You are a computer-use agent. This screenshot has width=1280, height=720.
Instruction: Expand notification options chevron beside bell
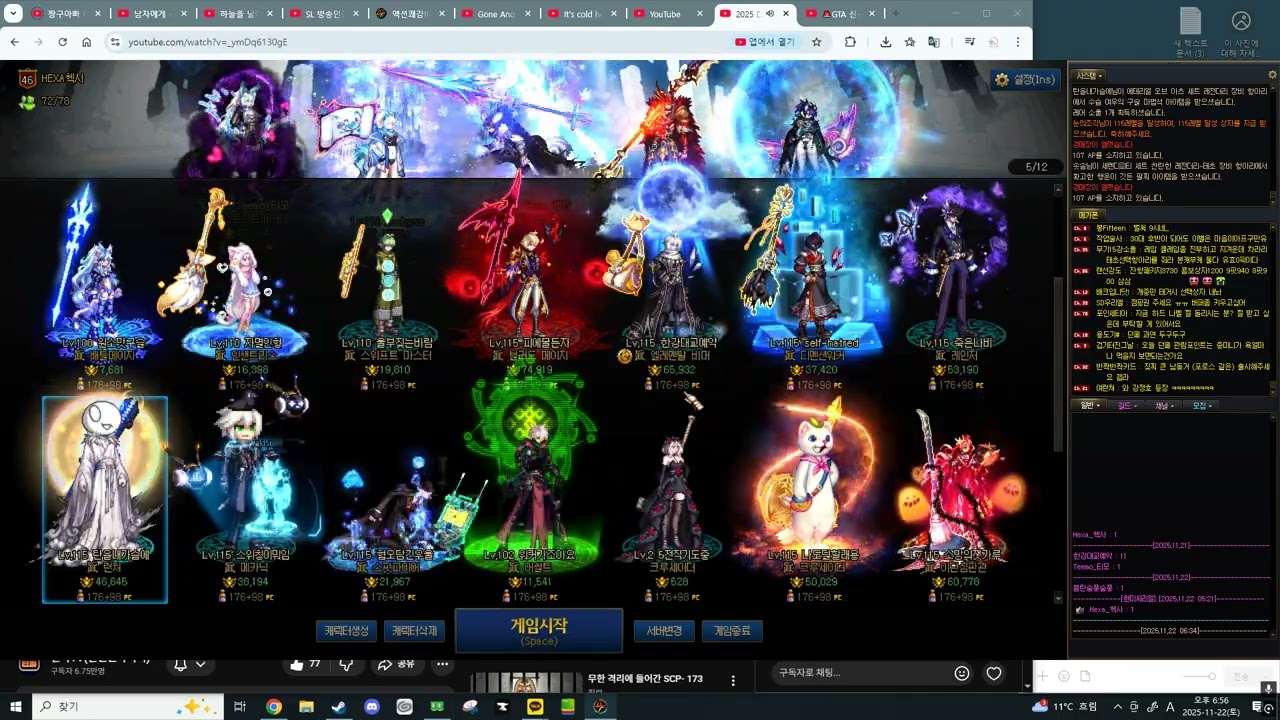tap(201, 664)
